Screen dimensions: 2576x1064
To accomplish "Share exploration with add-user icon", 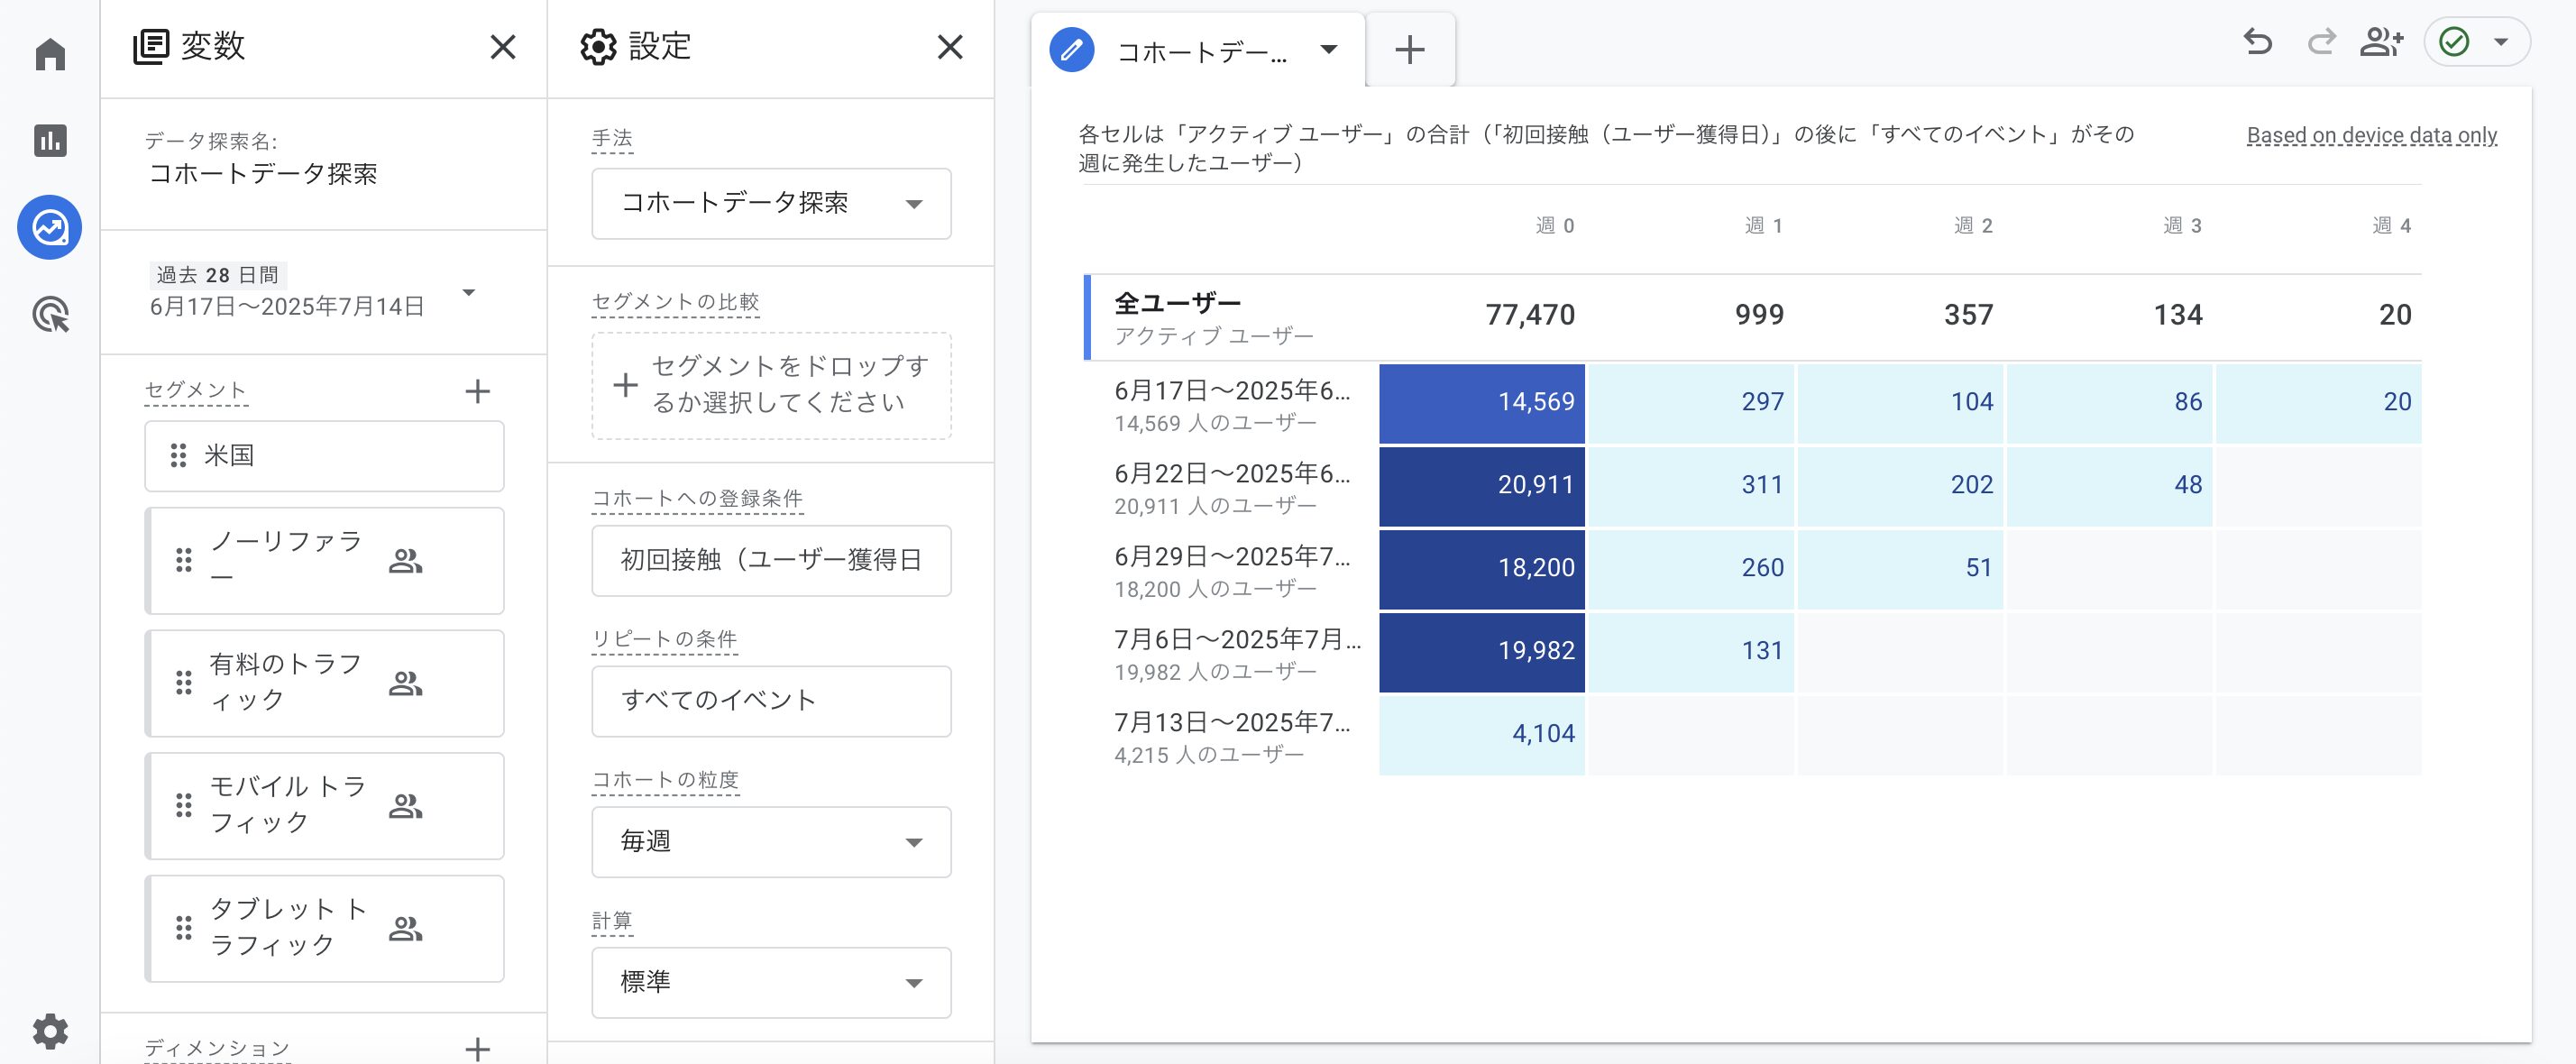I will click(x=2381, y=42).
